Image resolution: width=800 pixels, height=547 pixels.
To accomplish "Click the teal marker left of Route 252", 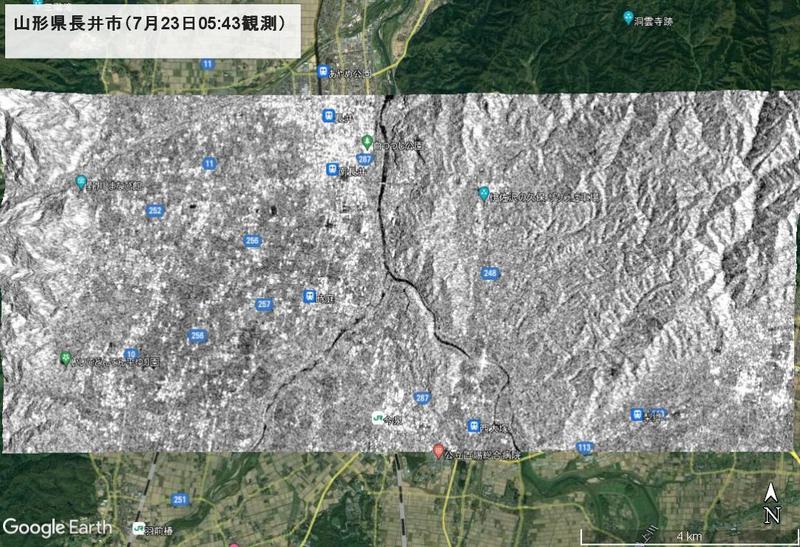I will point(80,182).
